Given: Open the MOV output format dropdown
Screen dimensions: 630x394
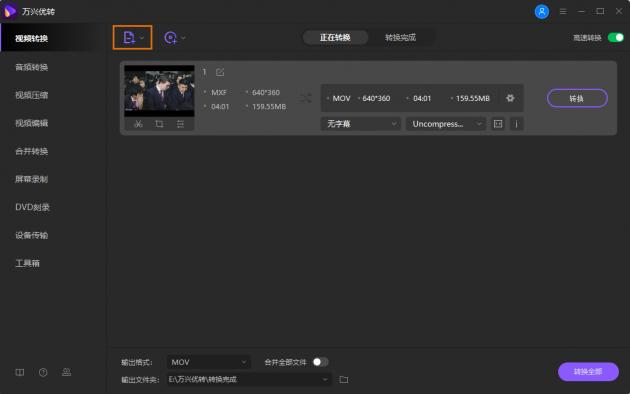Looking at the screenshot, I should click(x=209, y=362).
